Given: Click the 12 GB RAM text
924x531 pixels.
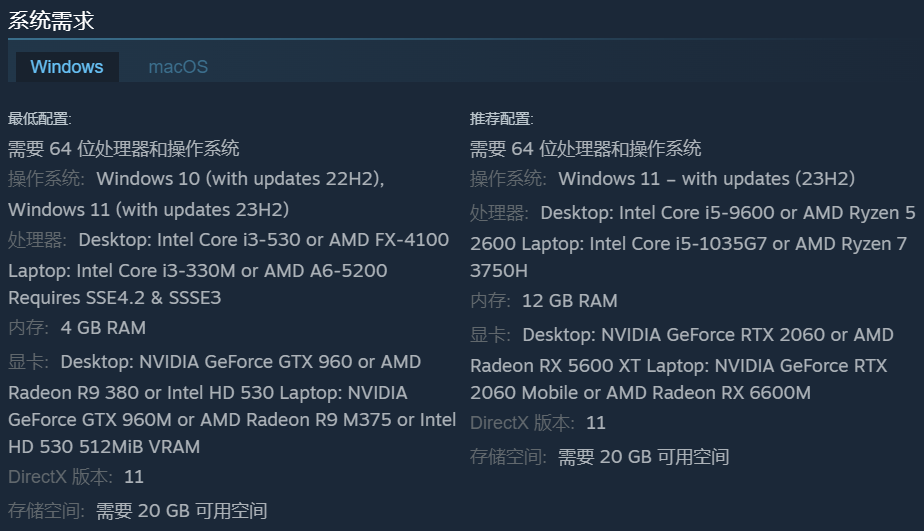Looking at the screenshot, I should point(570,301).
